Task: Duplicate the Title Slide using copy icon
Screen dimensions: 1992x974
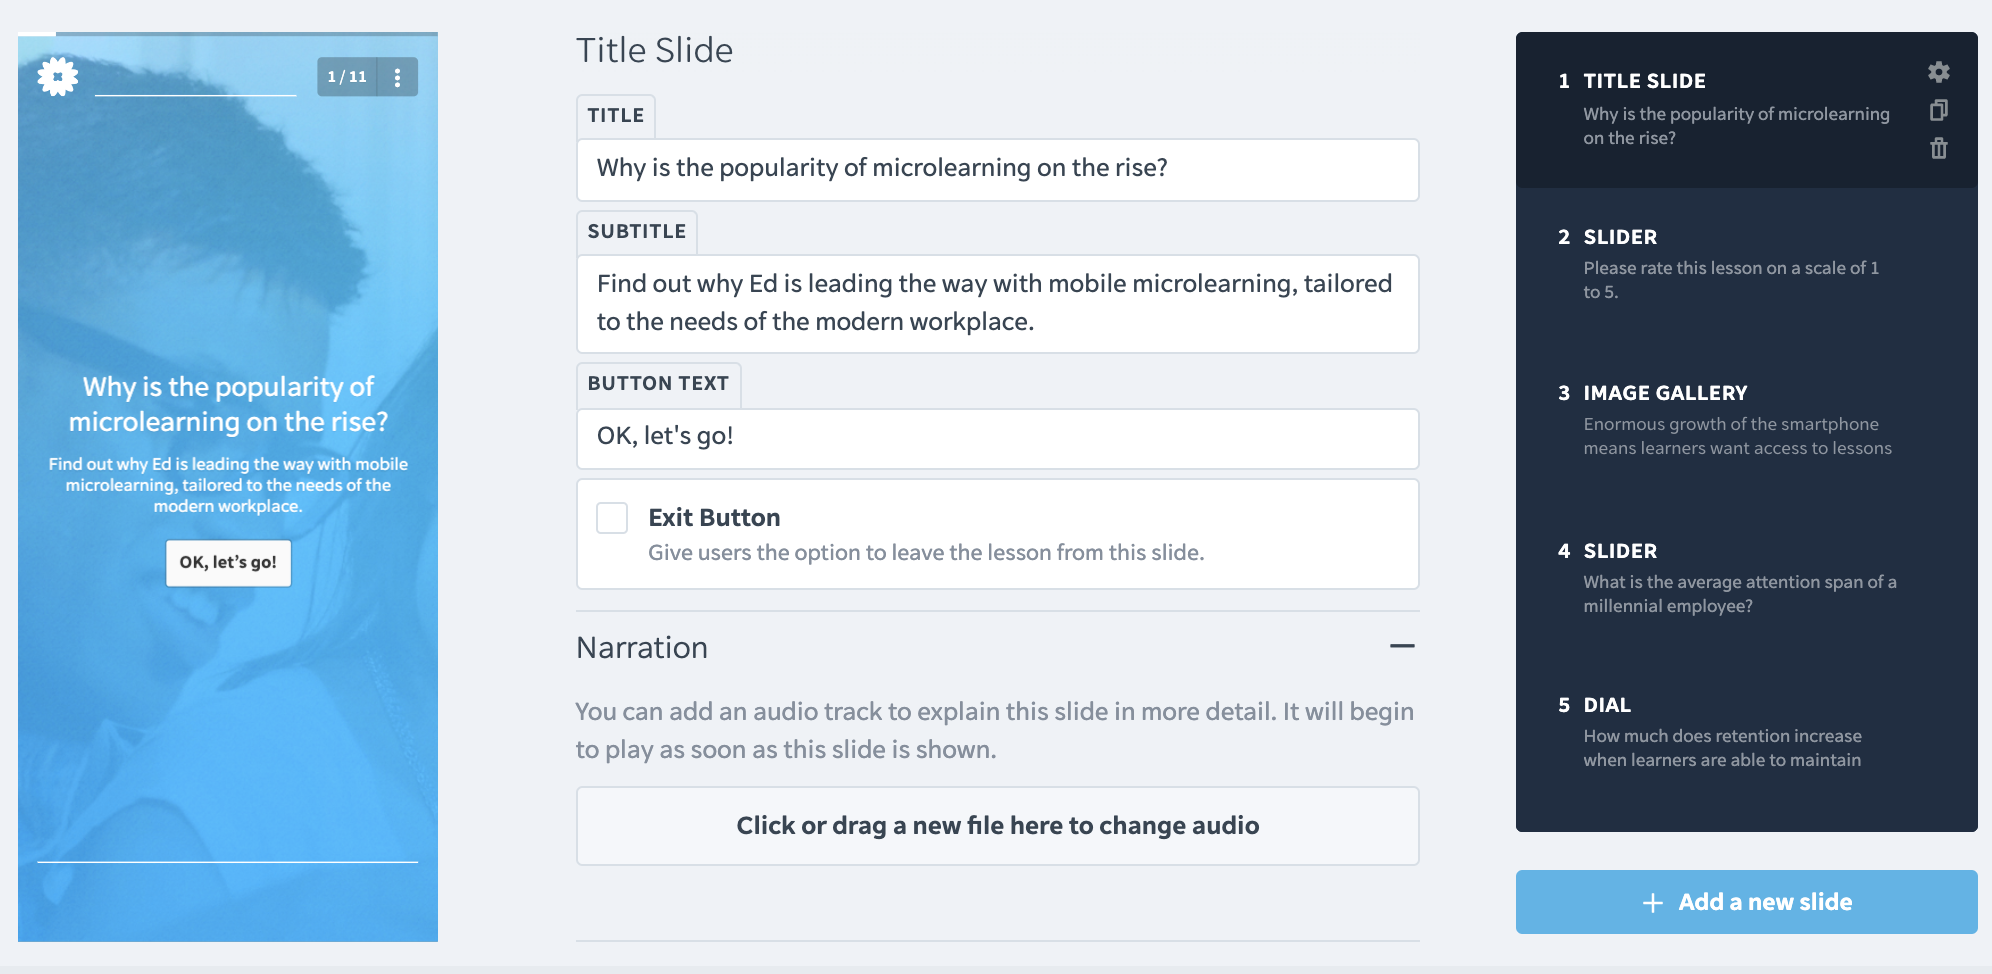Action: [x=1938, y=110]
